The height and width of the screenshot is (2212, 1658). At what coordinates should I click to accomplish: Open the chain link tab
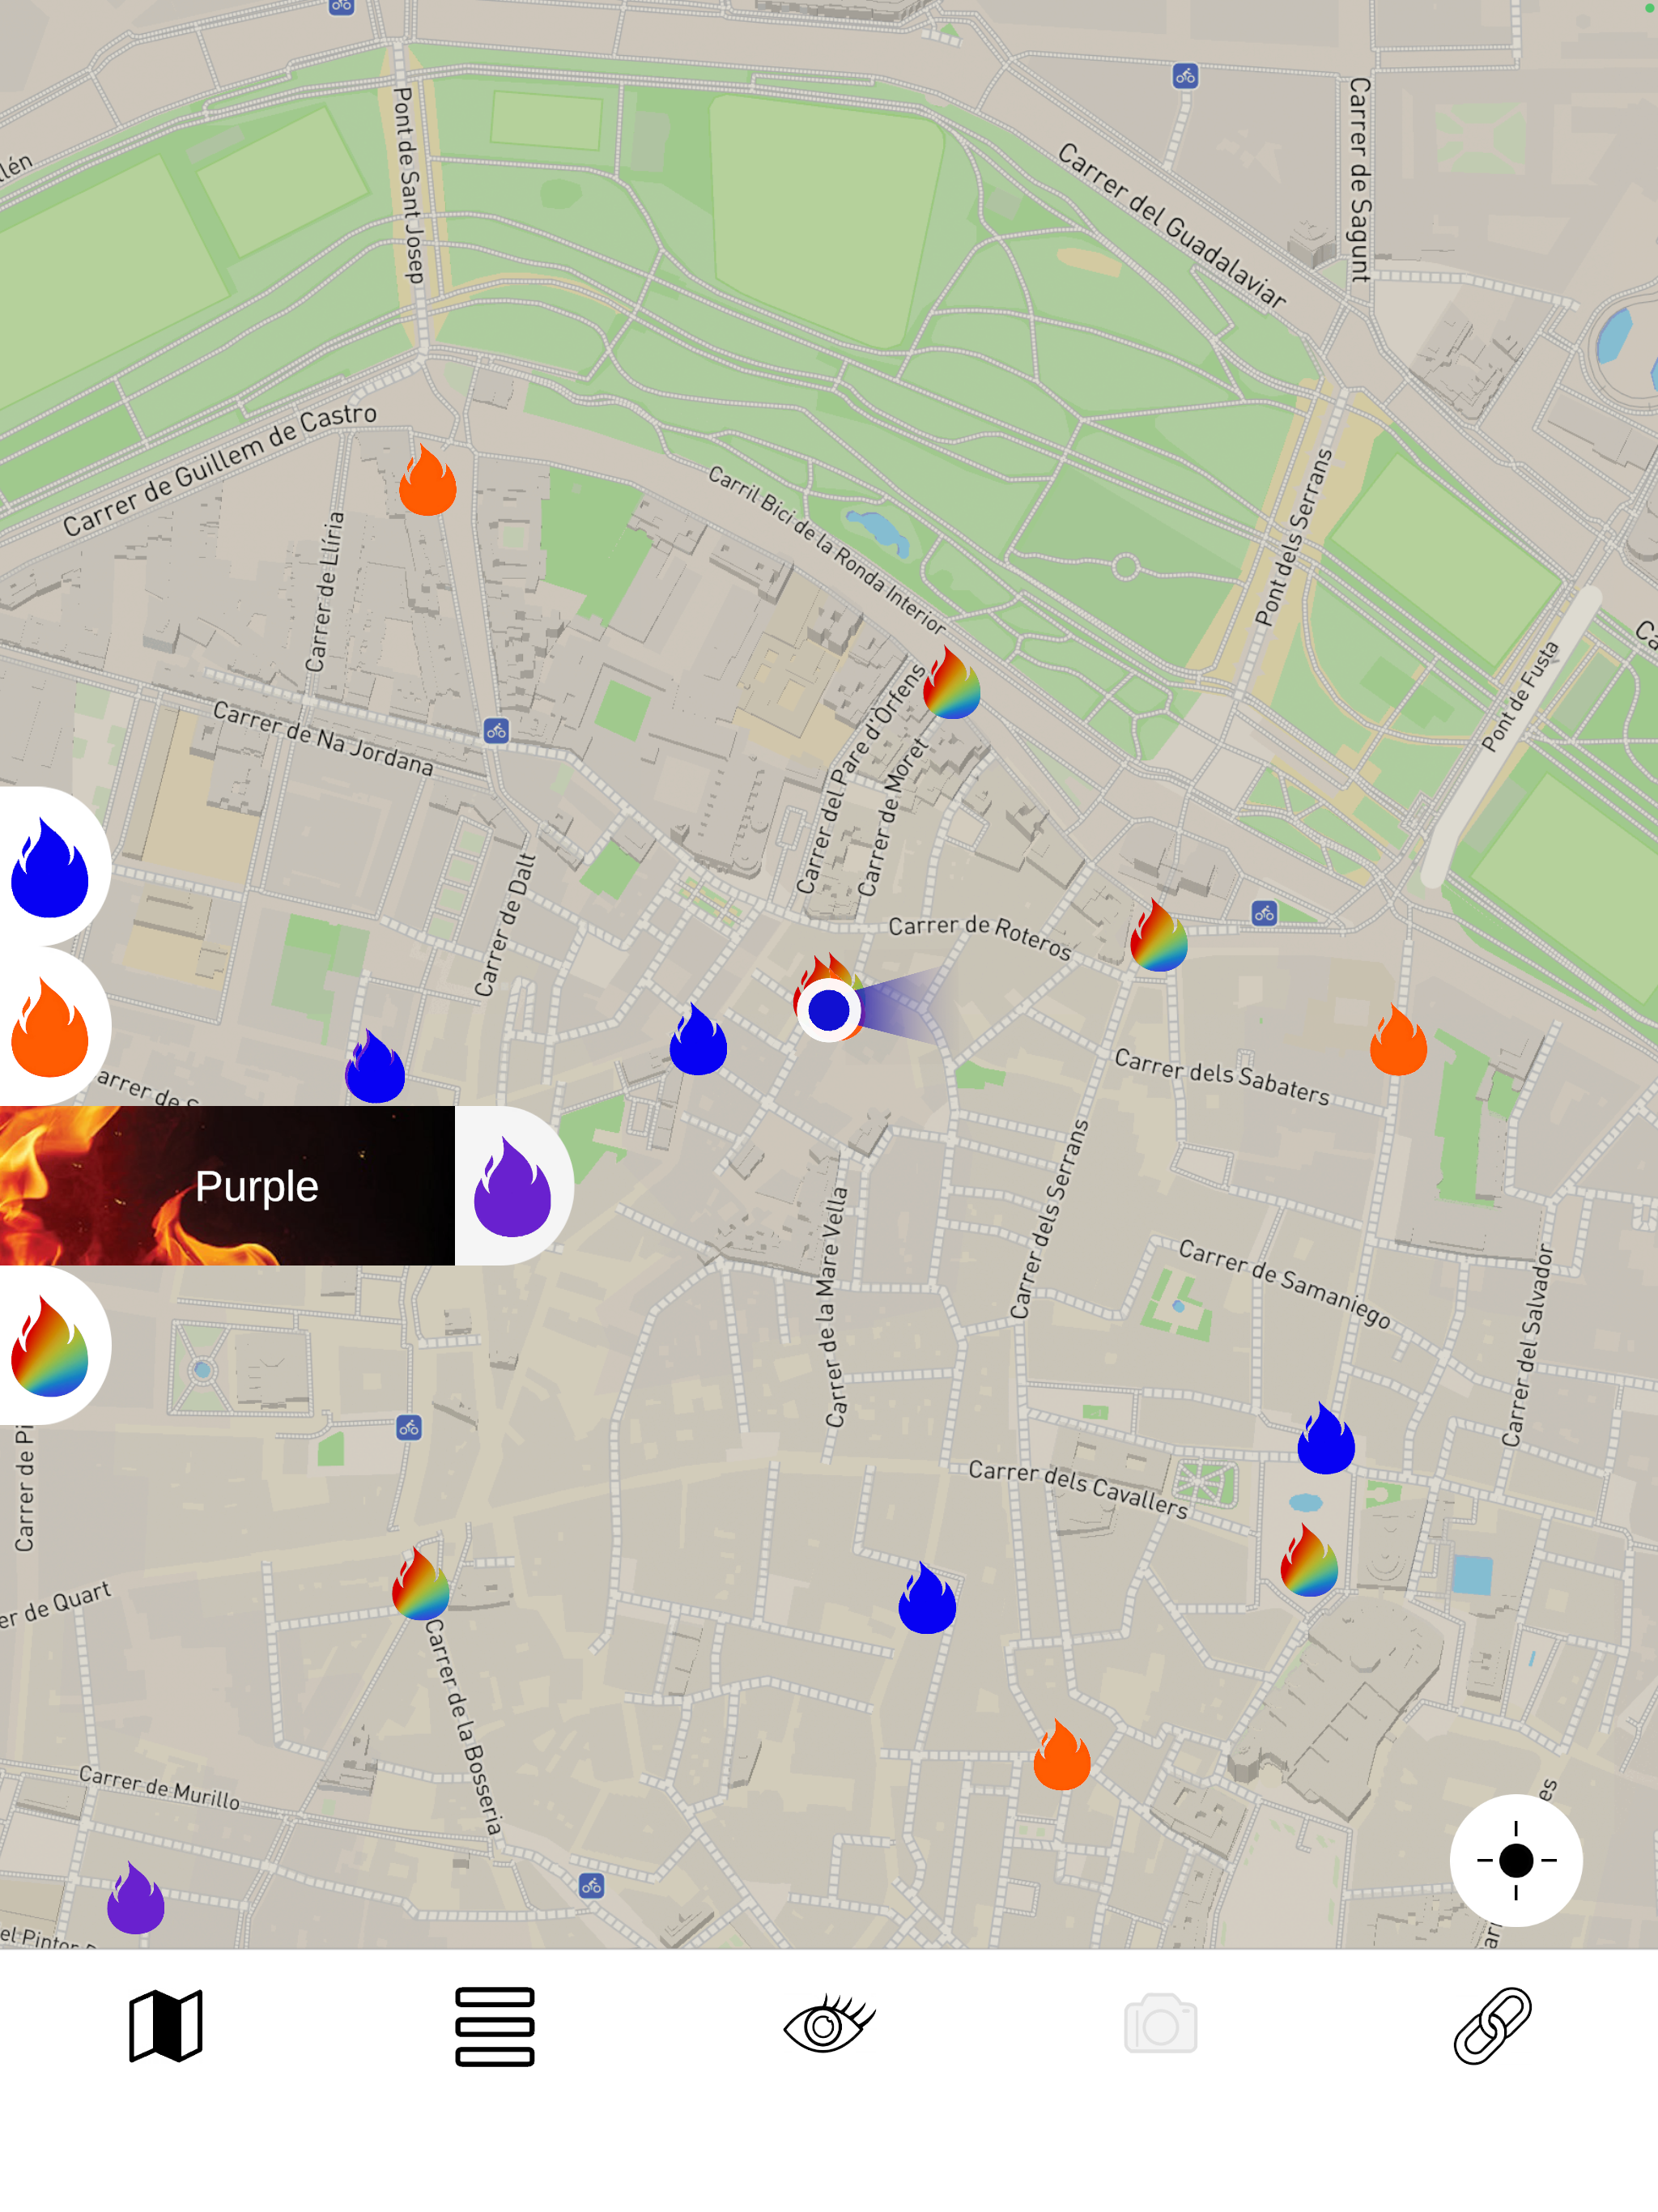1492,2026
